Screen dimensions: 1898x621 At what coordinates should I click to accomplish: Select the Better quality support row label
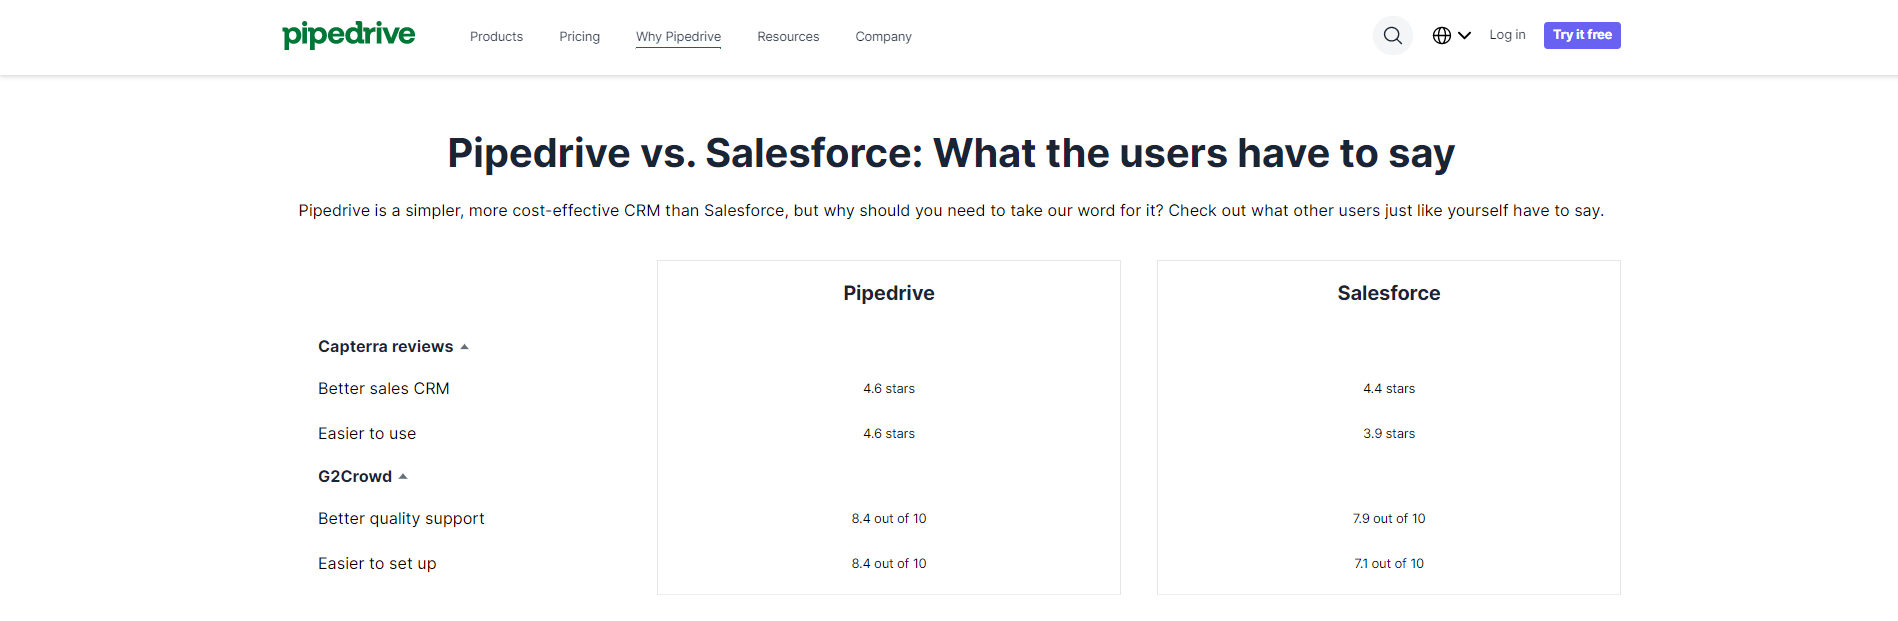(x=401, y=519)
